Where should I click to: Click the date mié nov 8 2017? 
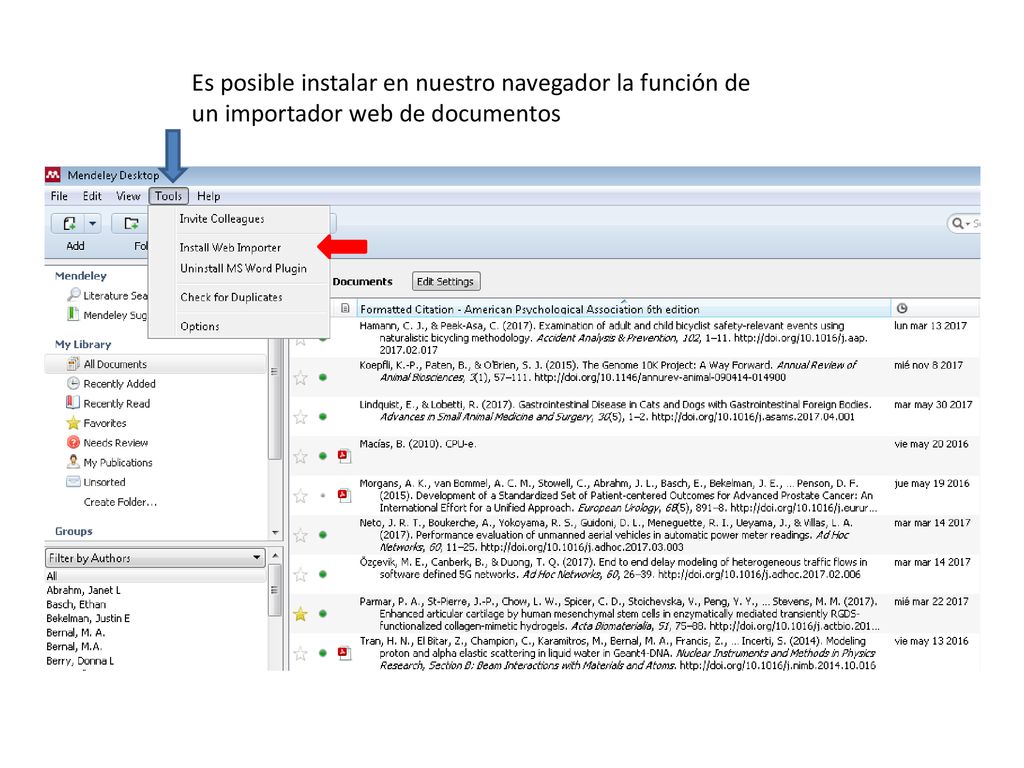pyautogui.click(x=928, y=365)
